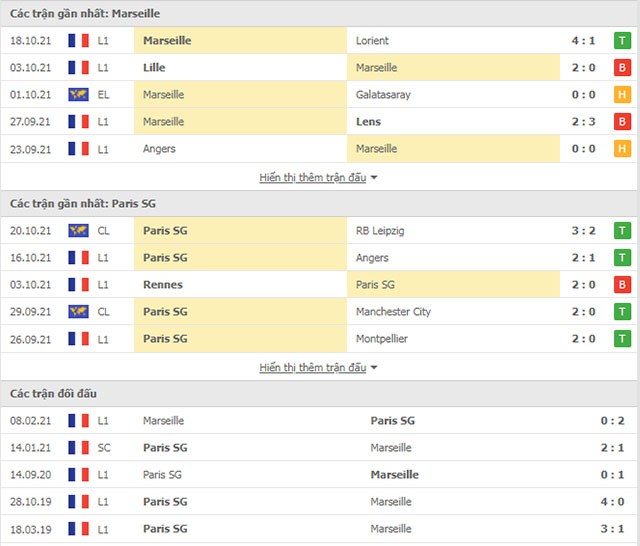Click 'Hiển thị thêm trận đấu' under Marseille
The height and width of the screenshot is (546, 640).
(x=313, y=178)
